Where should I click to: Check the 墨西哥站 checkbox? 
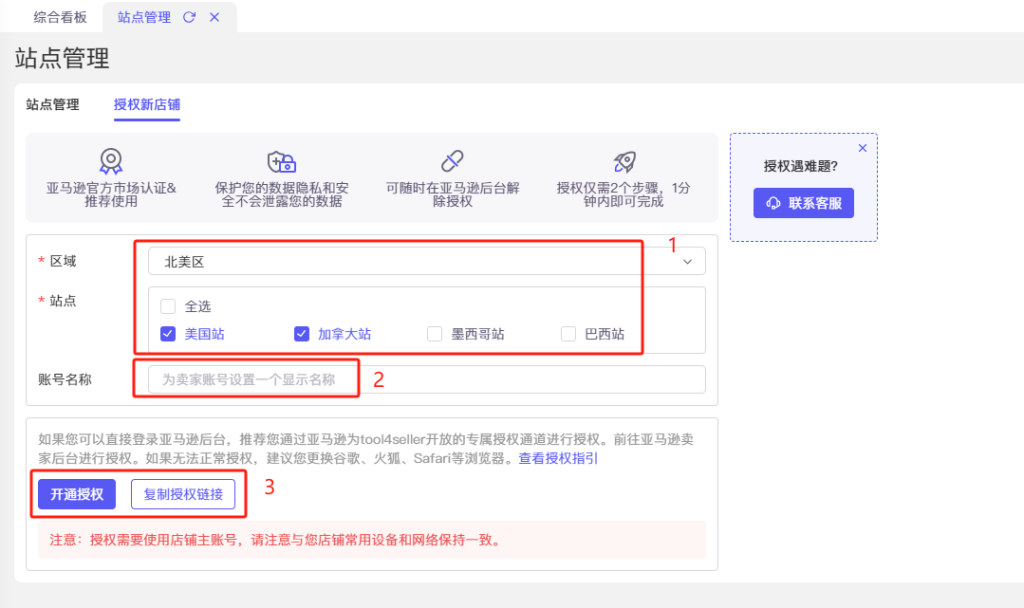[x=434, y=334]
